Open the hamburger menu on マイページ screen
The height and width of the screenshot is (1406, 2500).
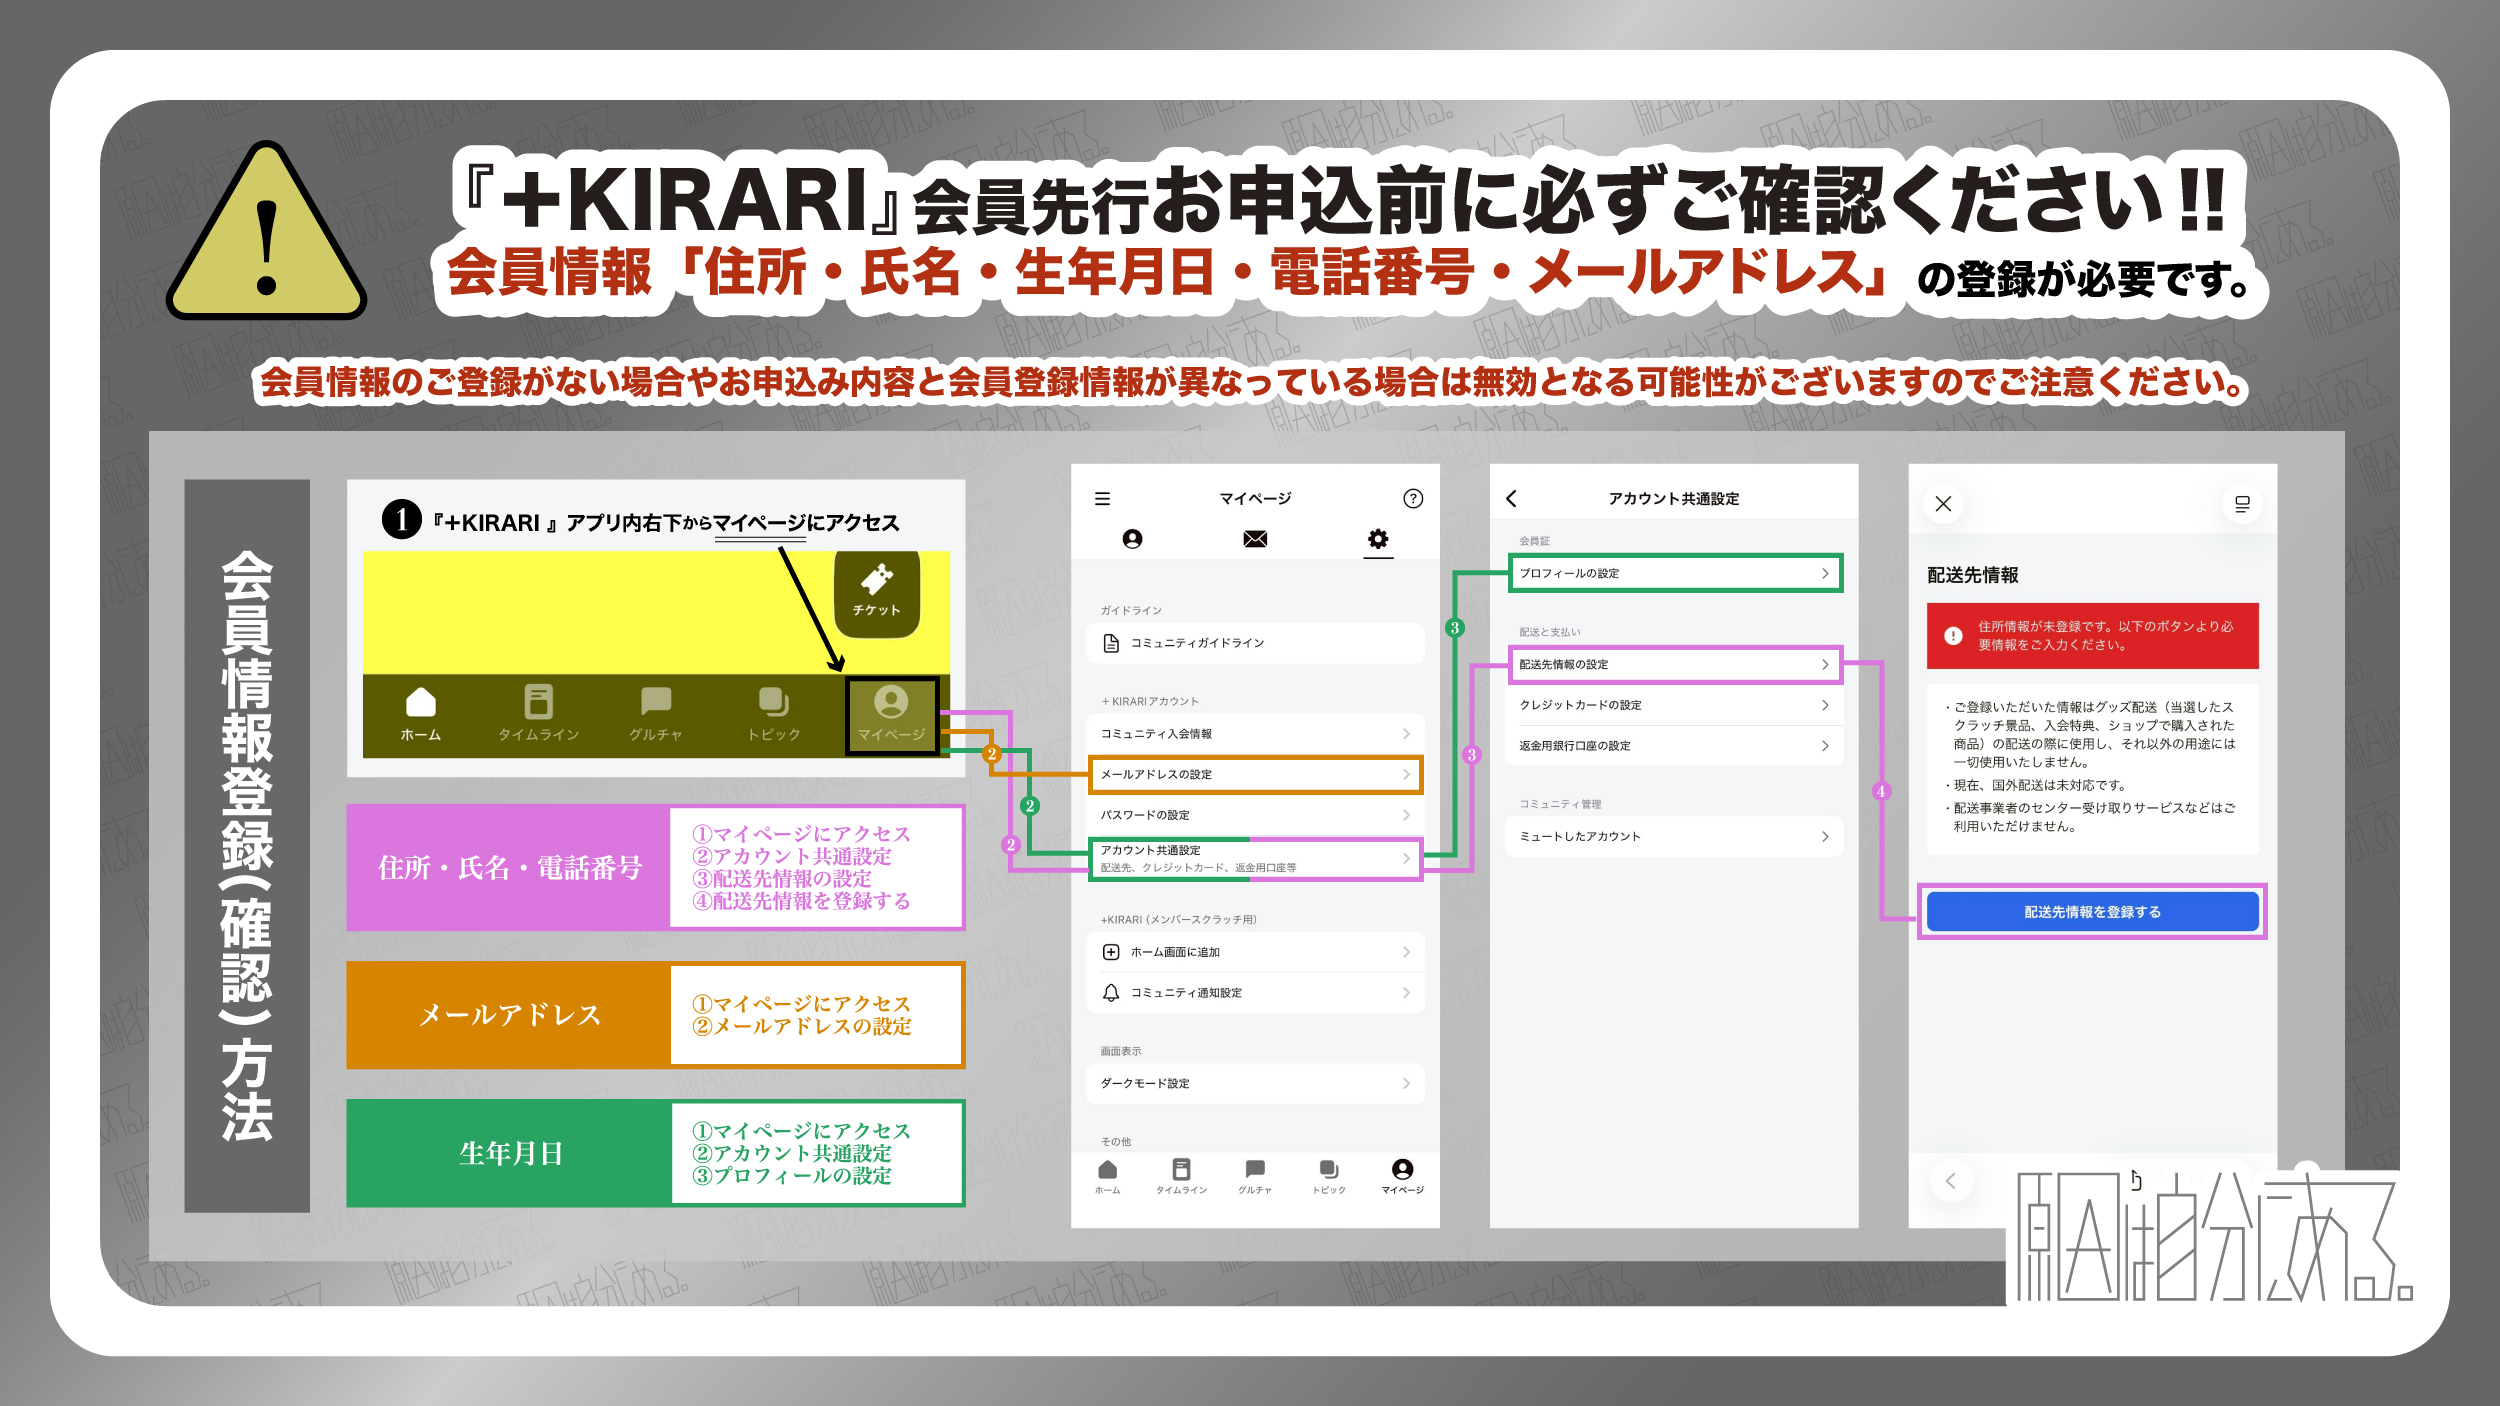(1103, 498)
